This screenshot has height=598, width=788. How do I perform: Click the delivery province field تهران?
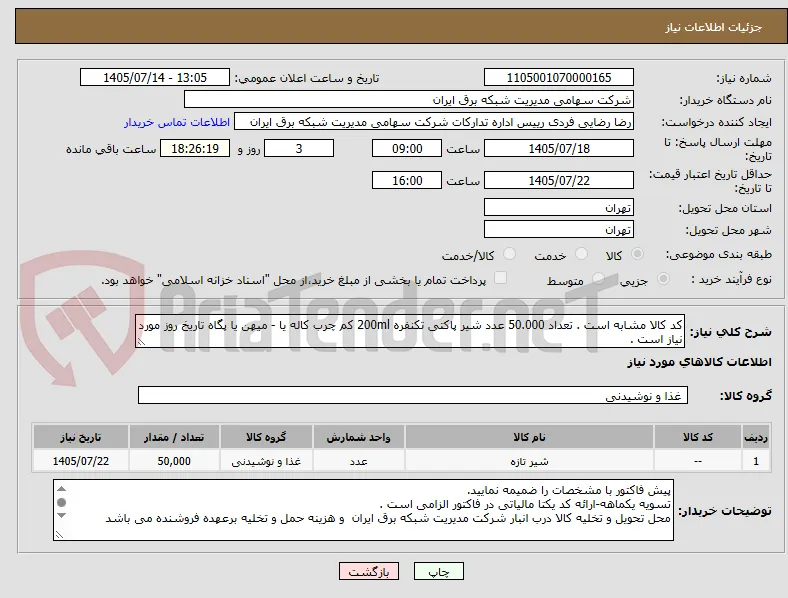[558, 208]
